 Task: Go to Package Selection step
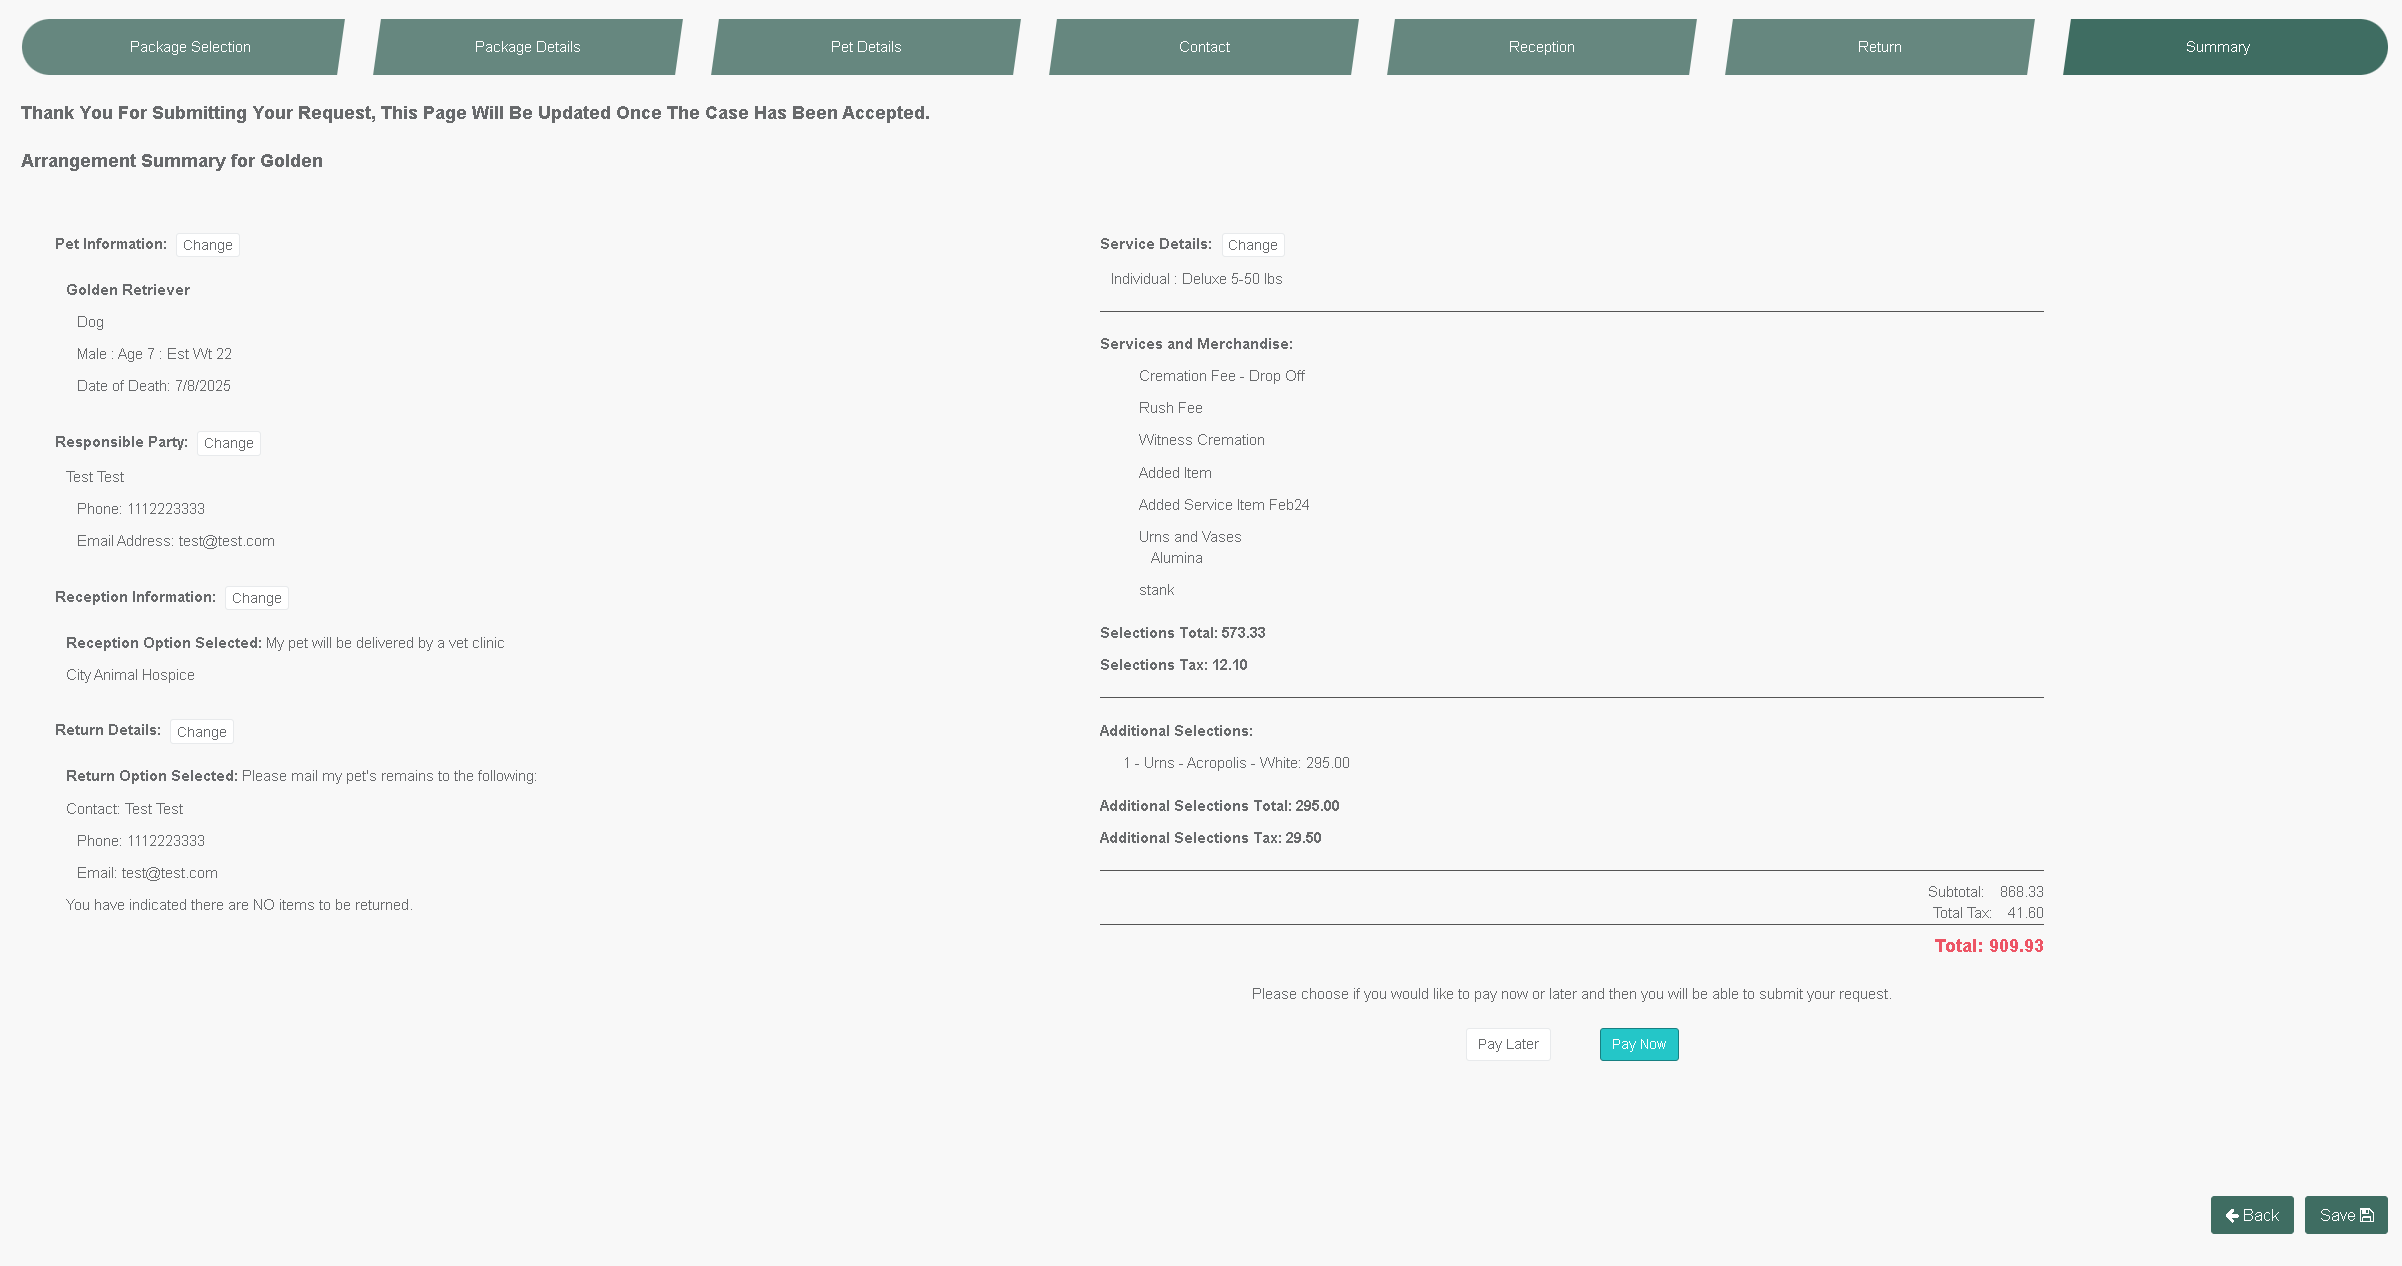point(190,47)
